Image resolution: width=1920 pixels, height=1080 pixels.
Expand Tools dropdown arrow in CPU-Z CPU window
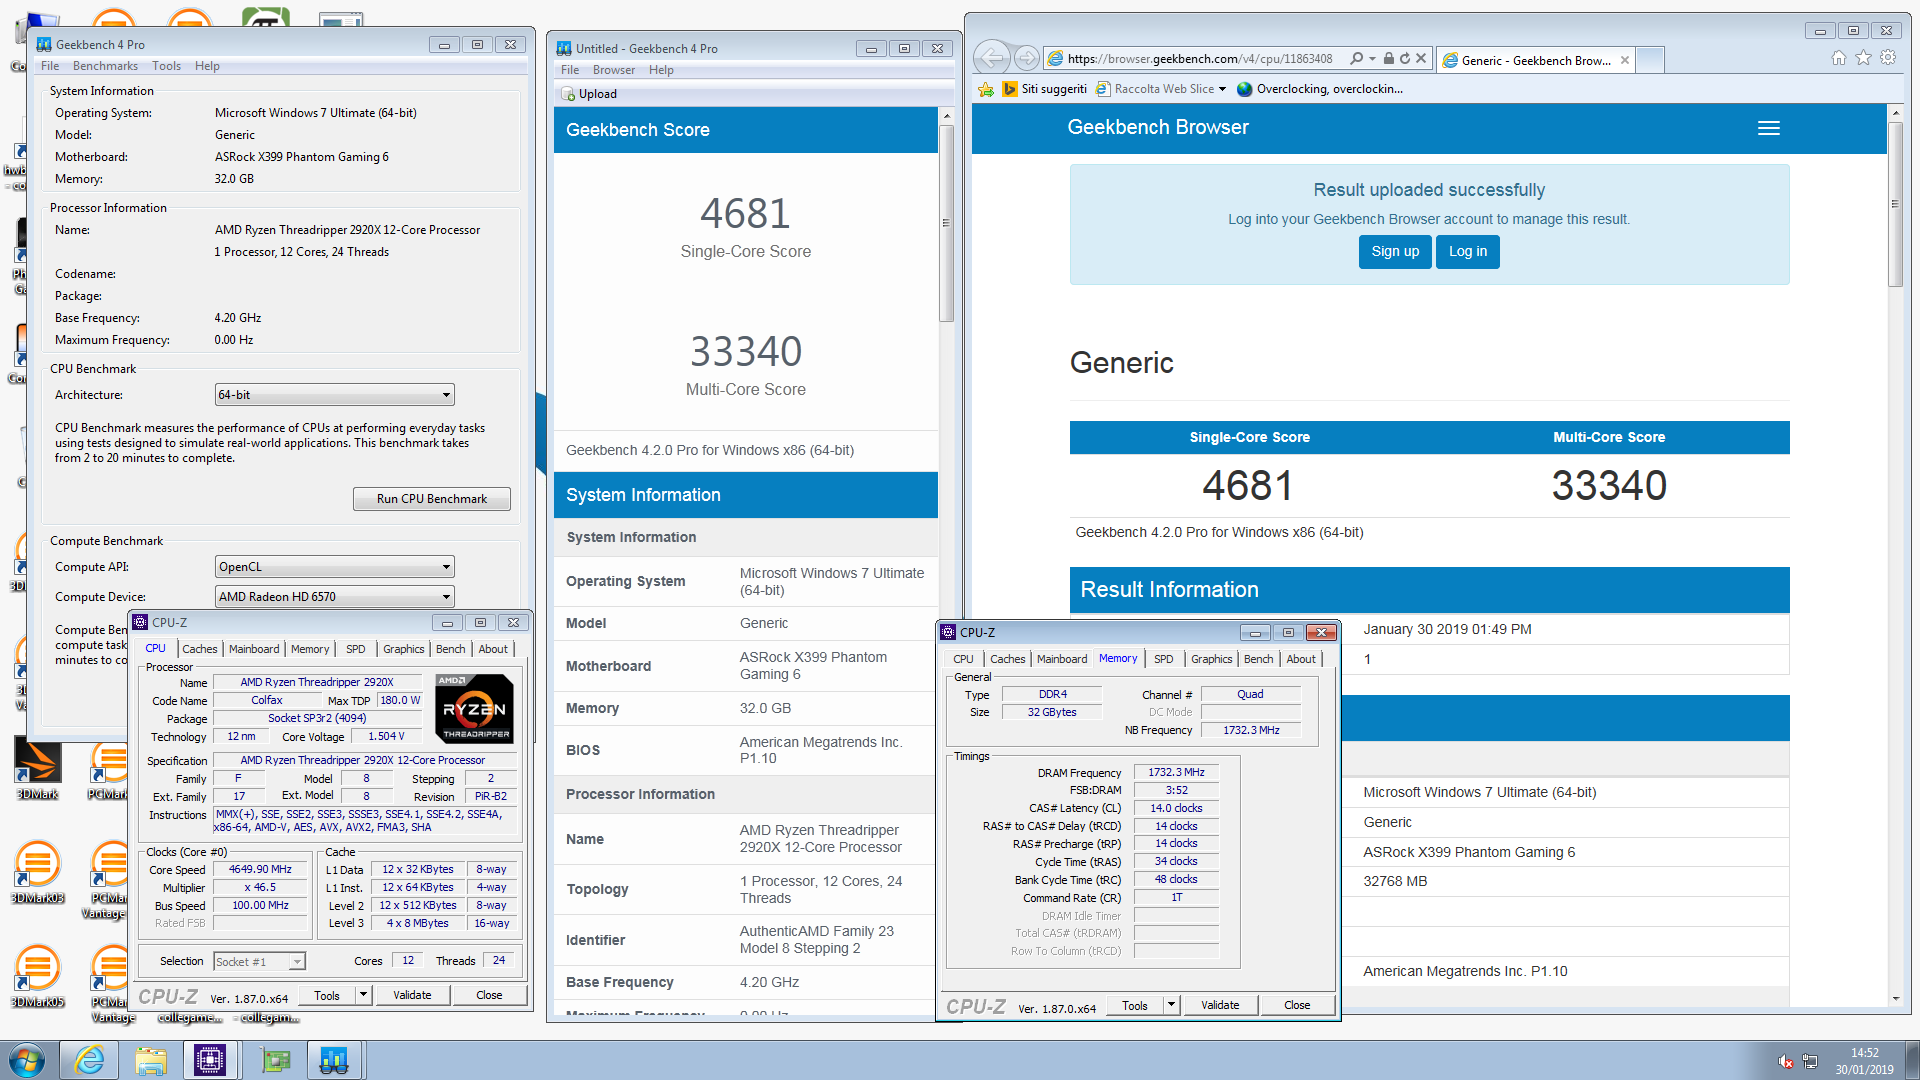pyautogui.click(x=364, y=995)
